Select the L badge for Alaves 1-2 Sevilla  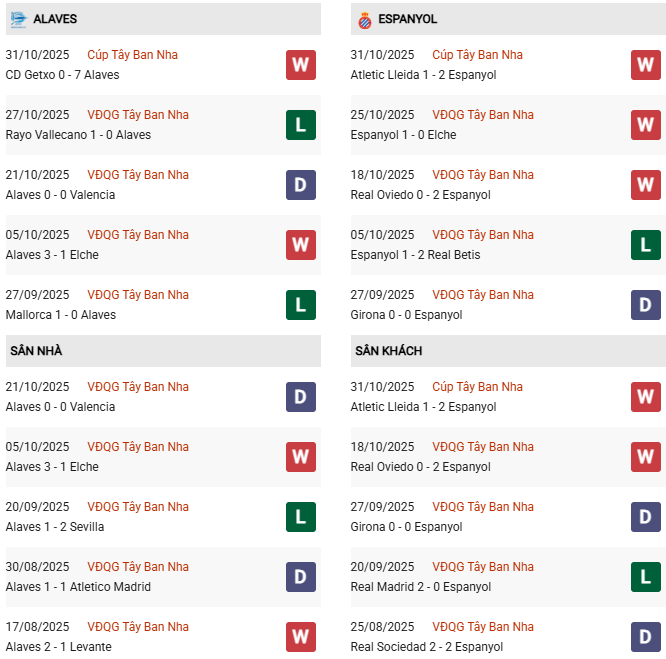[300, 517]
